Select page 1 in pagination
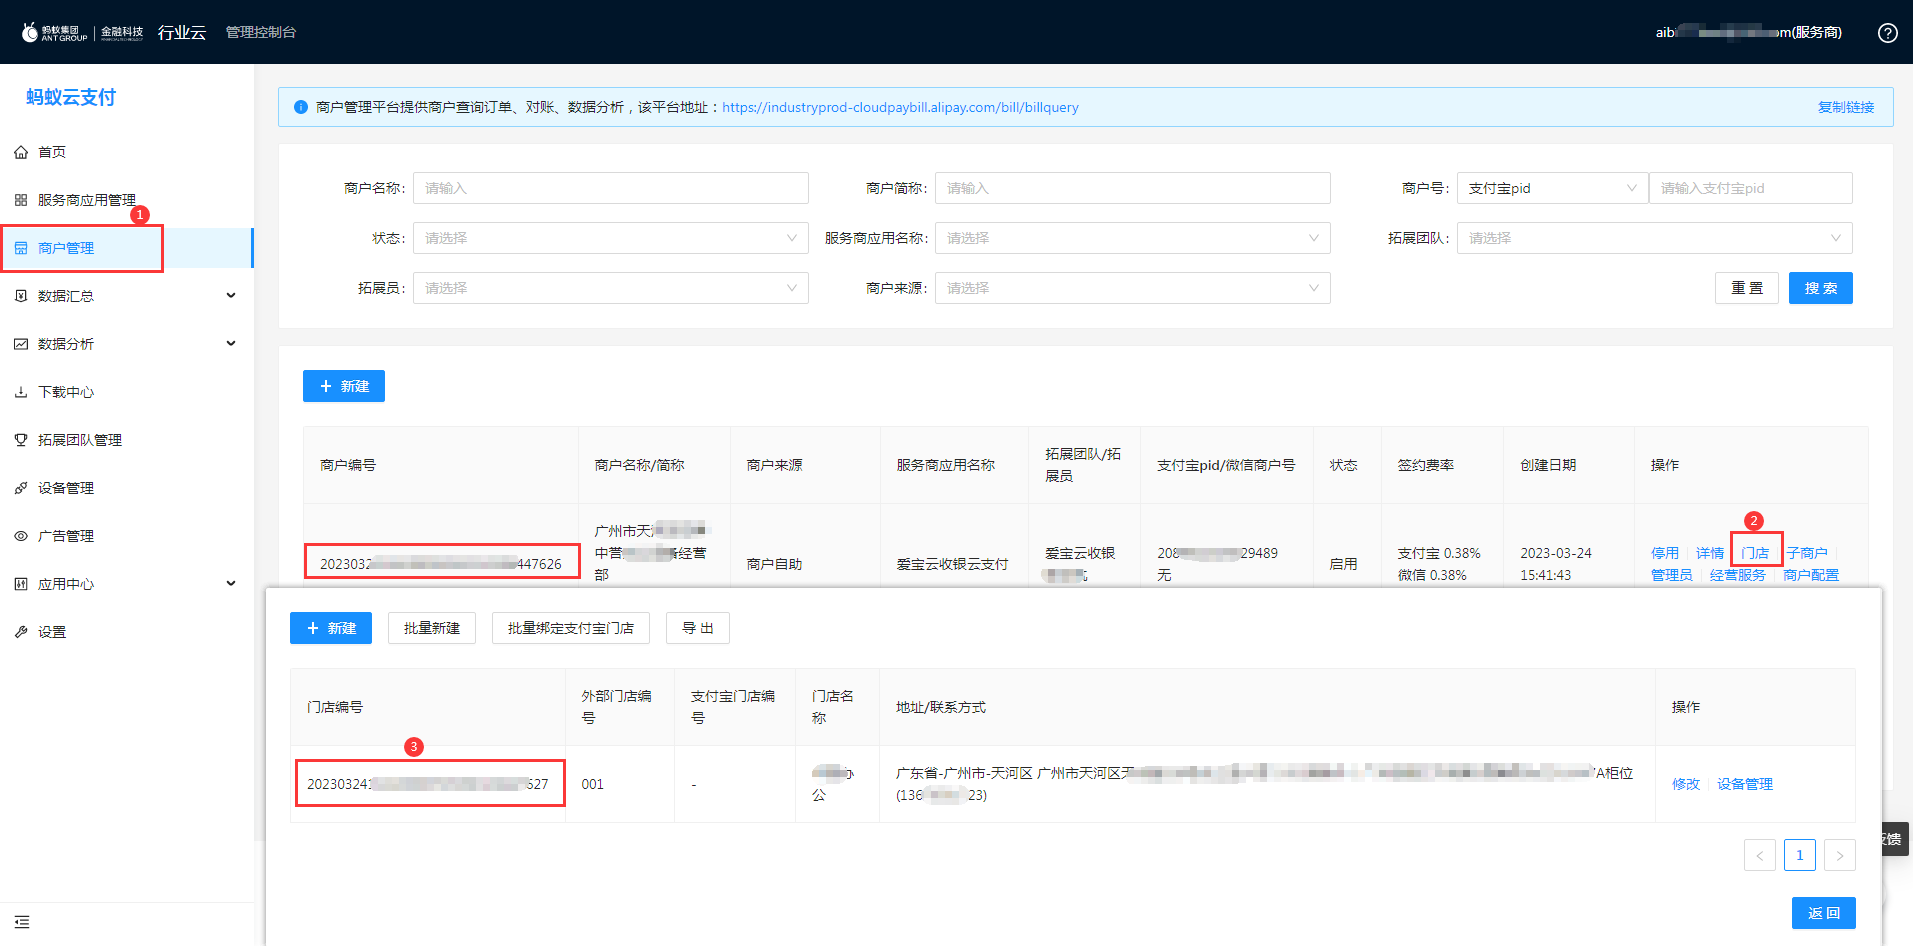 pyautogui.click(x=1800, y=855)
